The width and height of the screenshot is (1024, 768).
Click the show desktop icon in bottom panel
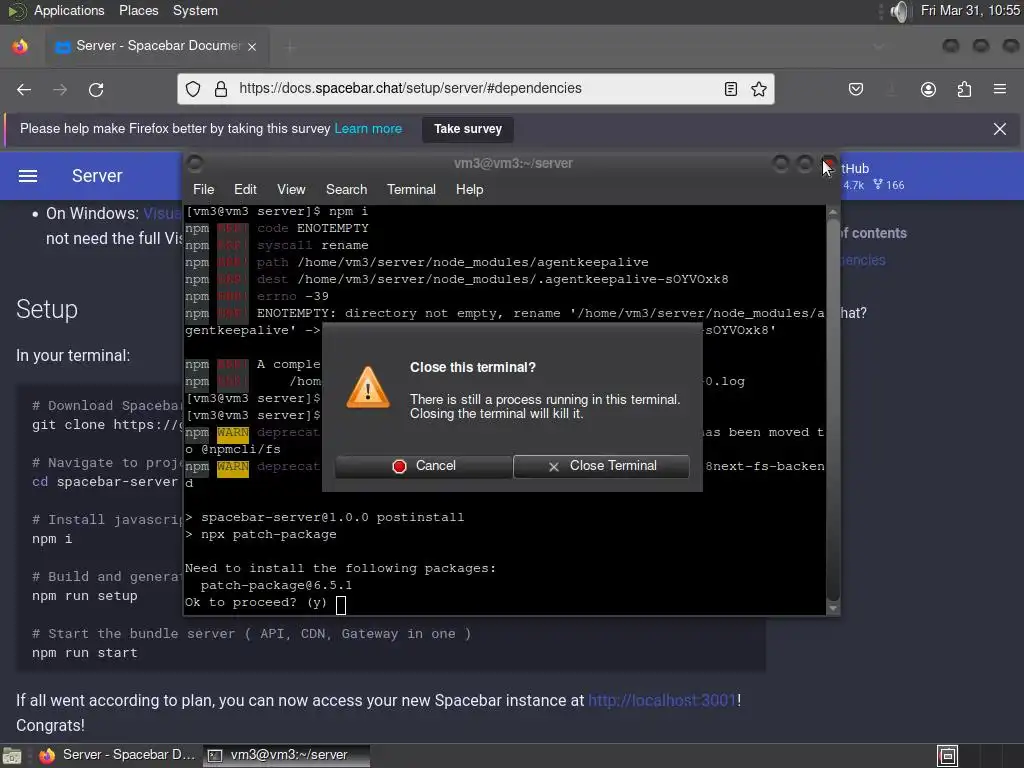(11, 756)
